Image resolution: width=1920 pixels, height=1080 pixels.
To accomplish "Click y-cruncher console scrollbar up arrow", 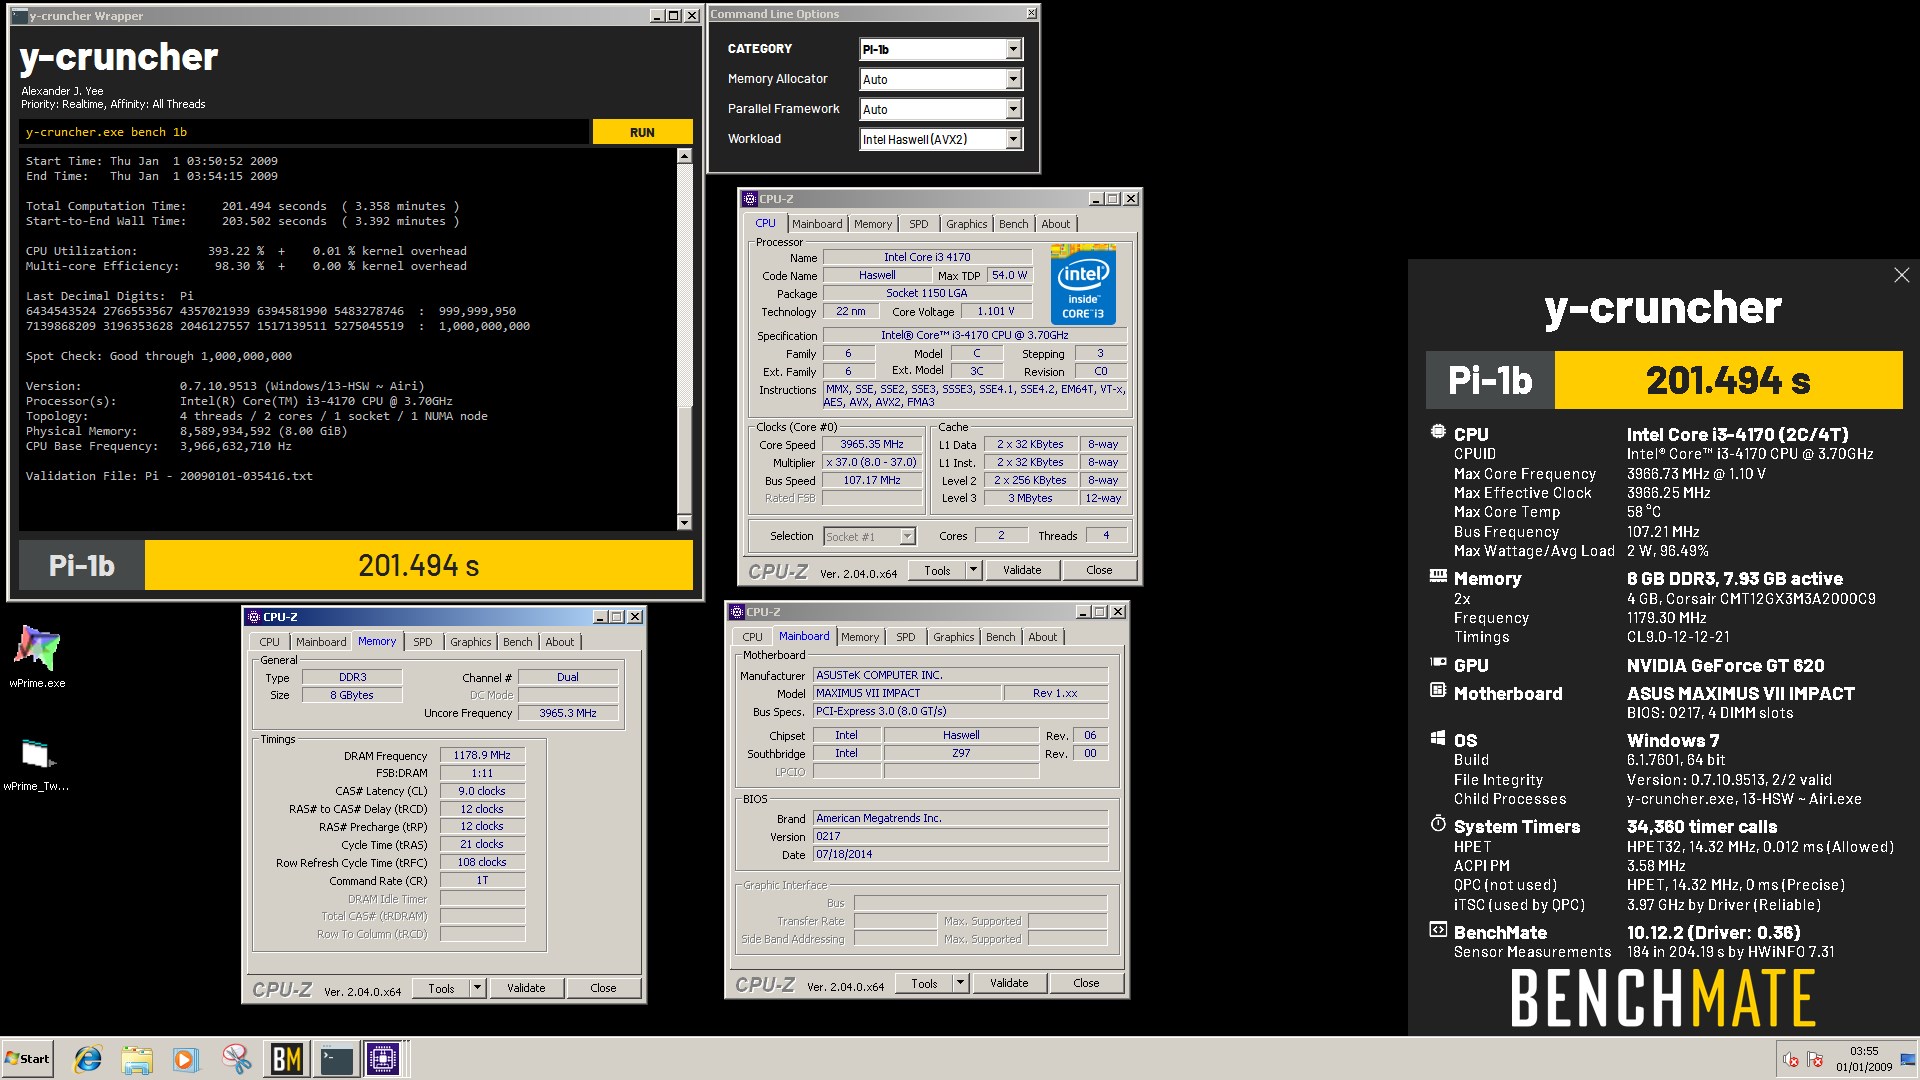I will [x=684, y=156].
